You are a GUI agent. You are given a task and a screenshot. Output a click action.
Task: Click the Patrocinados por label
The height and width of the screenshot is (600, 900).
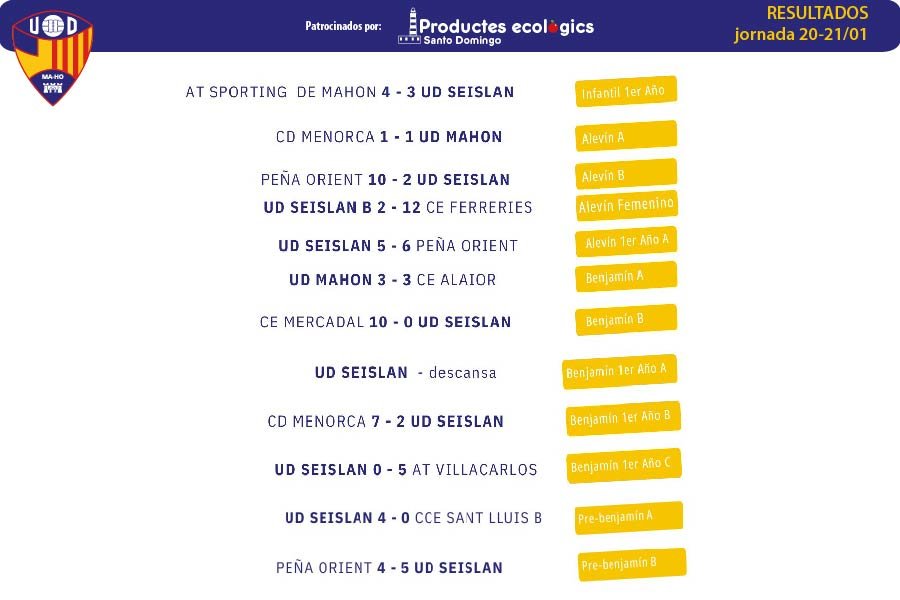343,26
